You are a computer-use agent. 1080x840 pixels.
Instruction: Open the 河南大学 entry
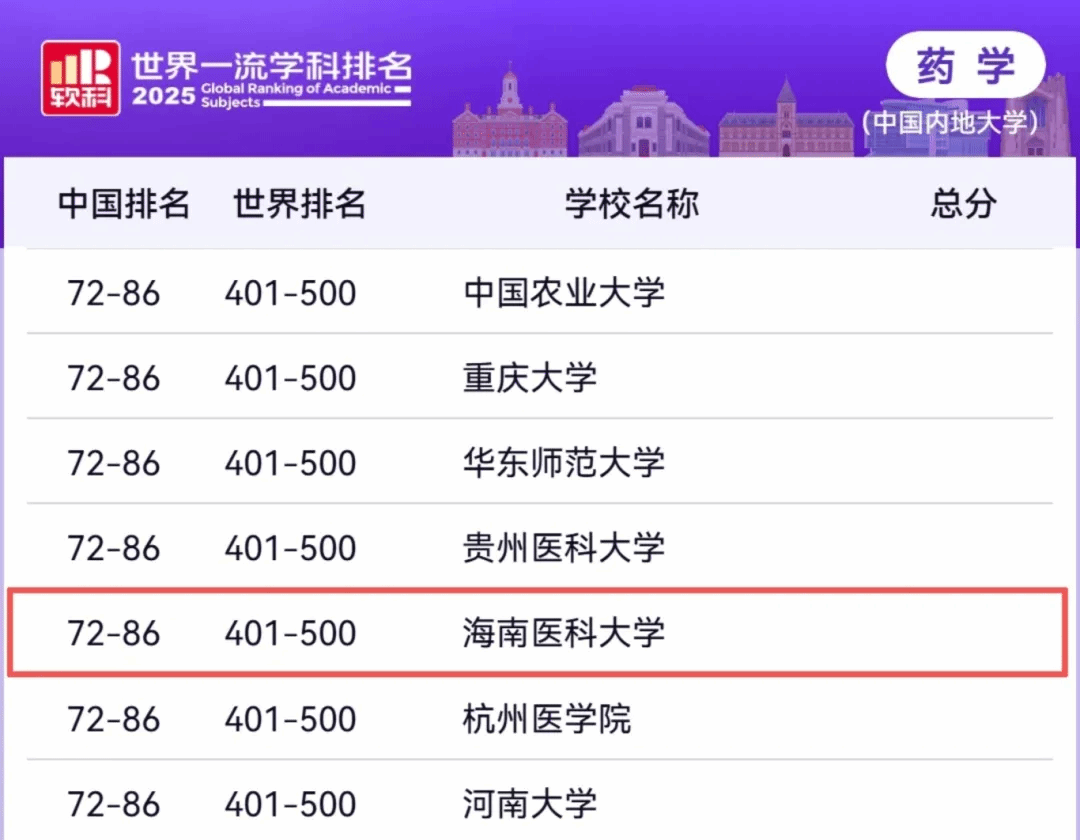click(x=530, y=804)
